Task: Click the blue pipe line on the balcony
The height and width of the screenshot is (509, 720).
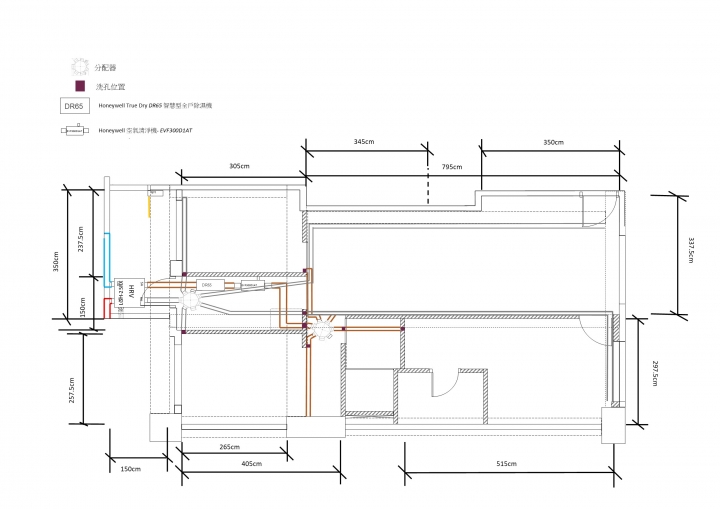Action: (x=107, y=260)
